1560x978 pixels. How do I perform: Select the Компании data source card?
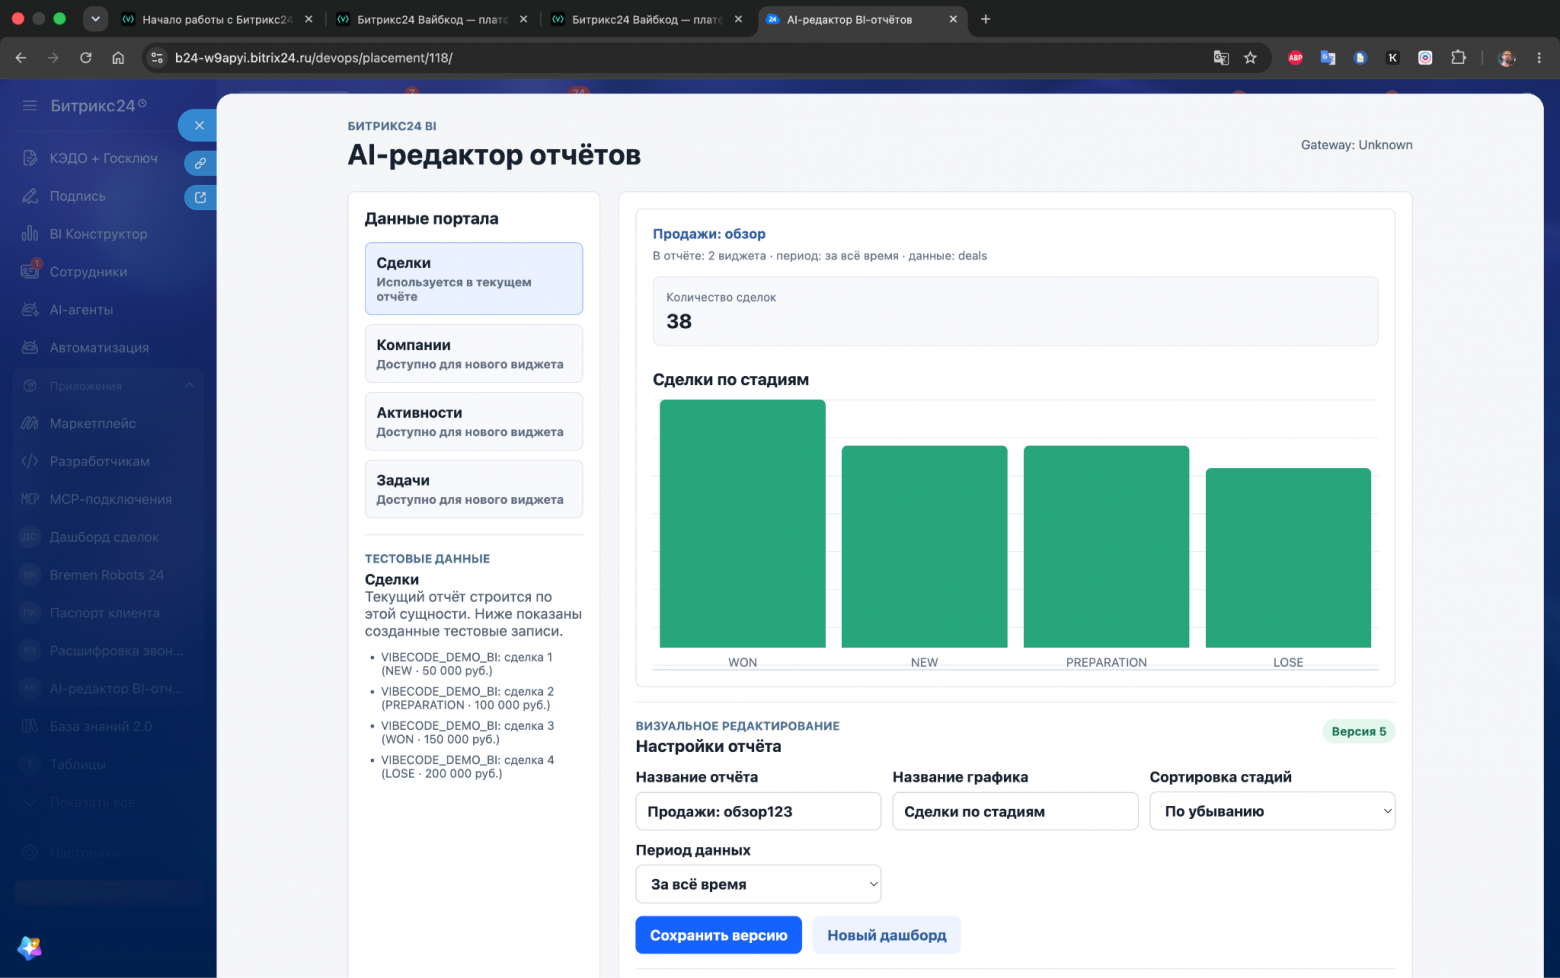[x=474, y=353]
